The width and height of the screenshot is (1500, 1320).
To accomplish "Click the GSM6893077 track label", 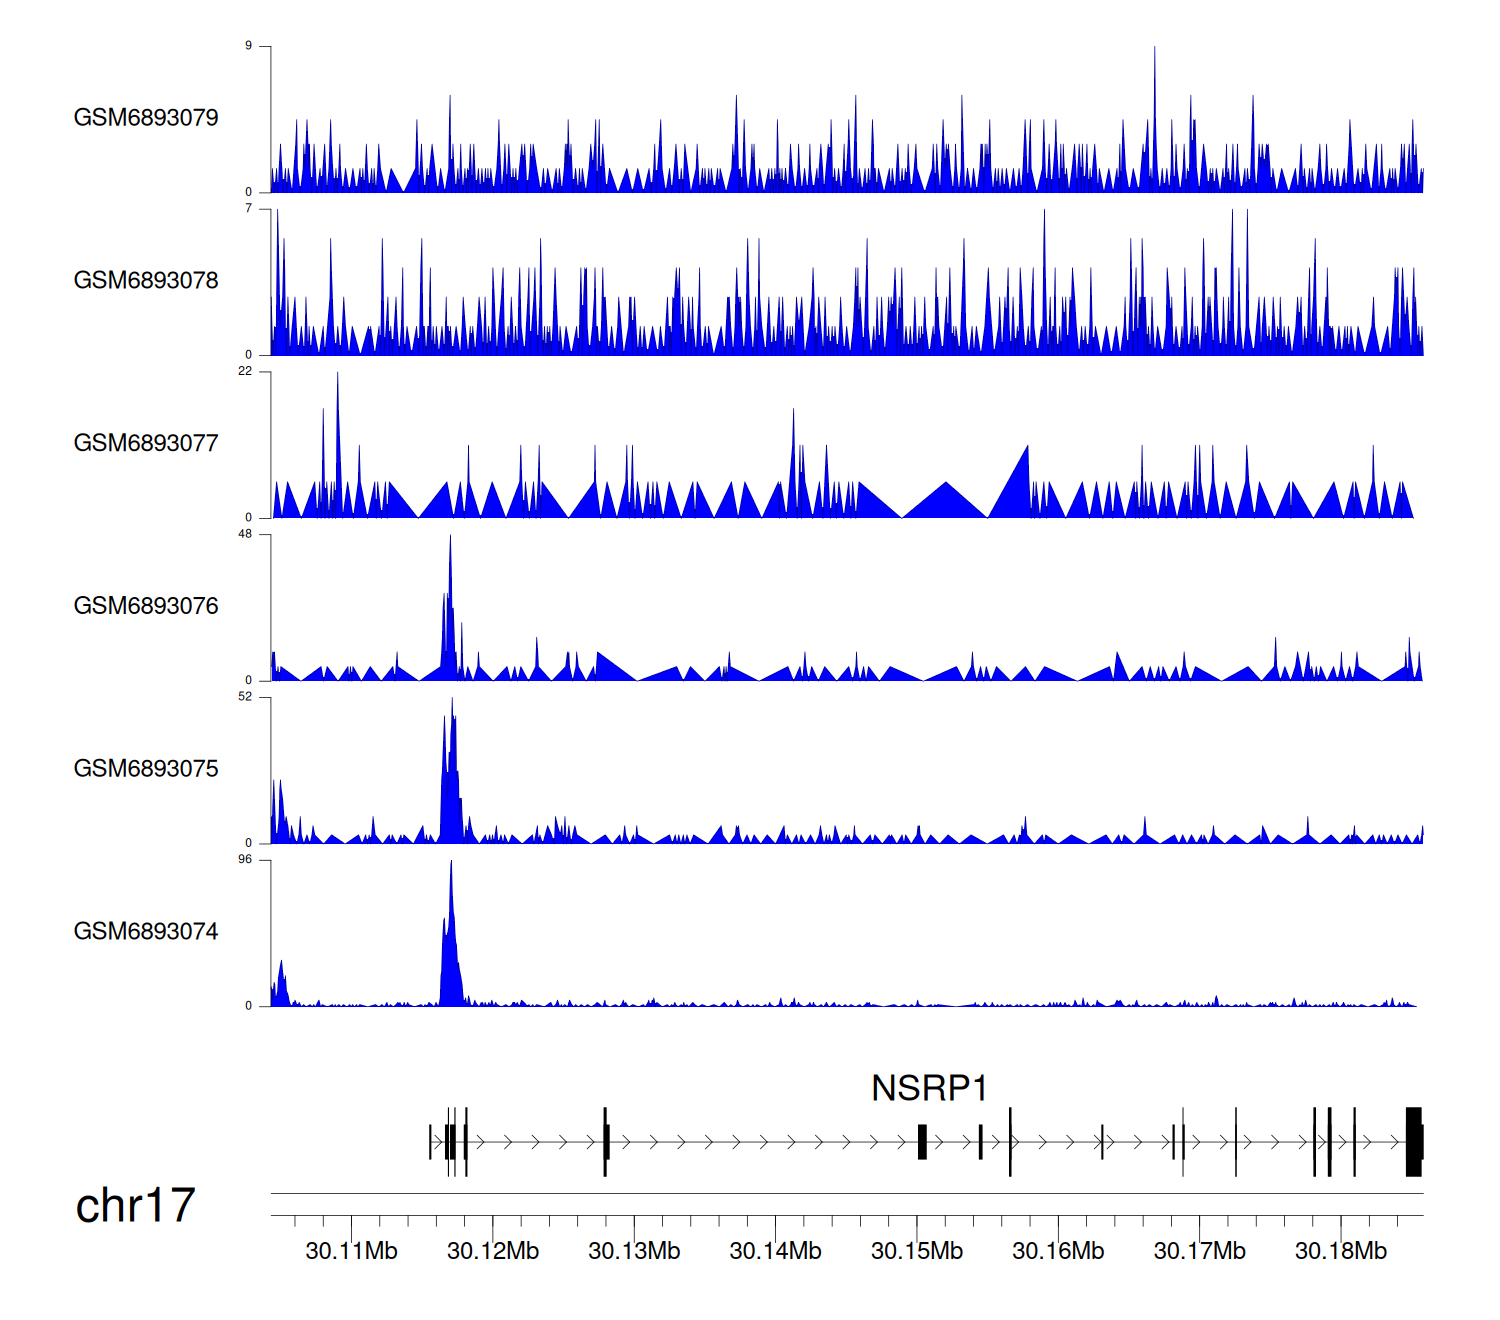I will point(146,444).
